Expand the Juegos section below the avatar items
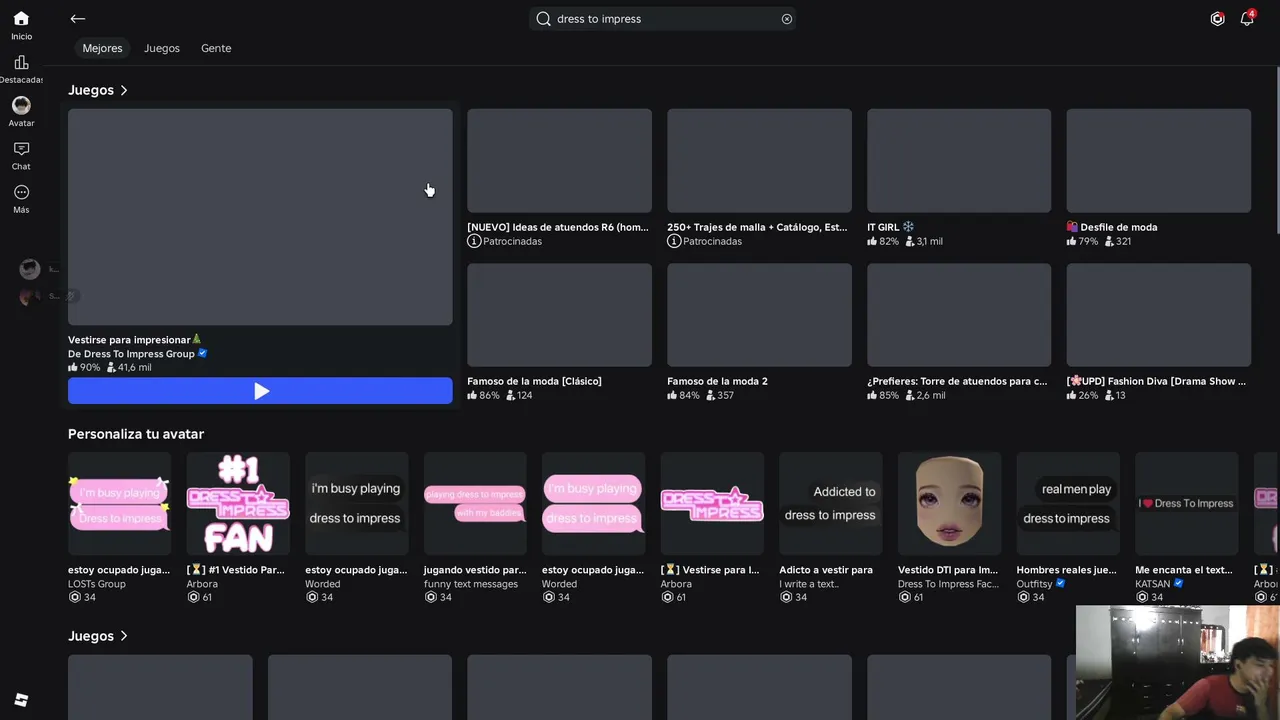This screenshot has width=1280, height=720. tap(98, 636)
